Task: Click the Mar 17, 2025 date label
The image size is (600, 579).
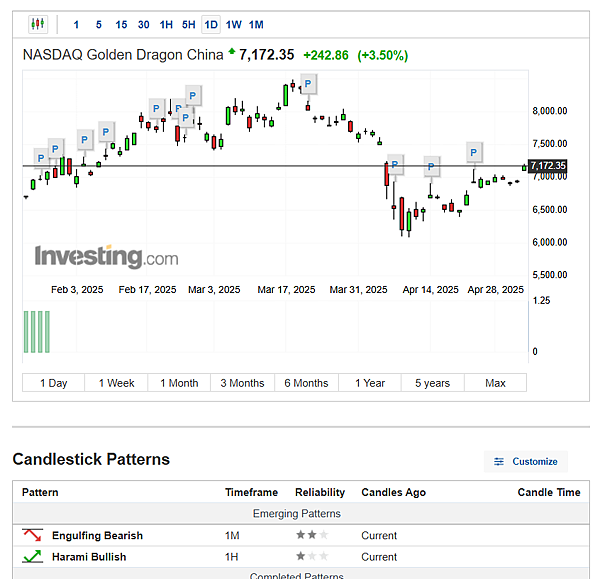Action: (x=286, y=290)
